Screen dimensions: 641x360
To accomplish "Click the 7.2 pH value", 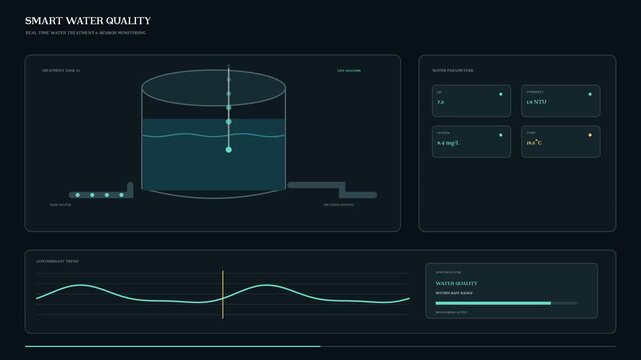I will (440, 102).
